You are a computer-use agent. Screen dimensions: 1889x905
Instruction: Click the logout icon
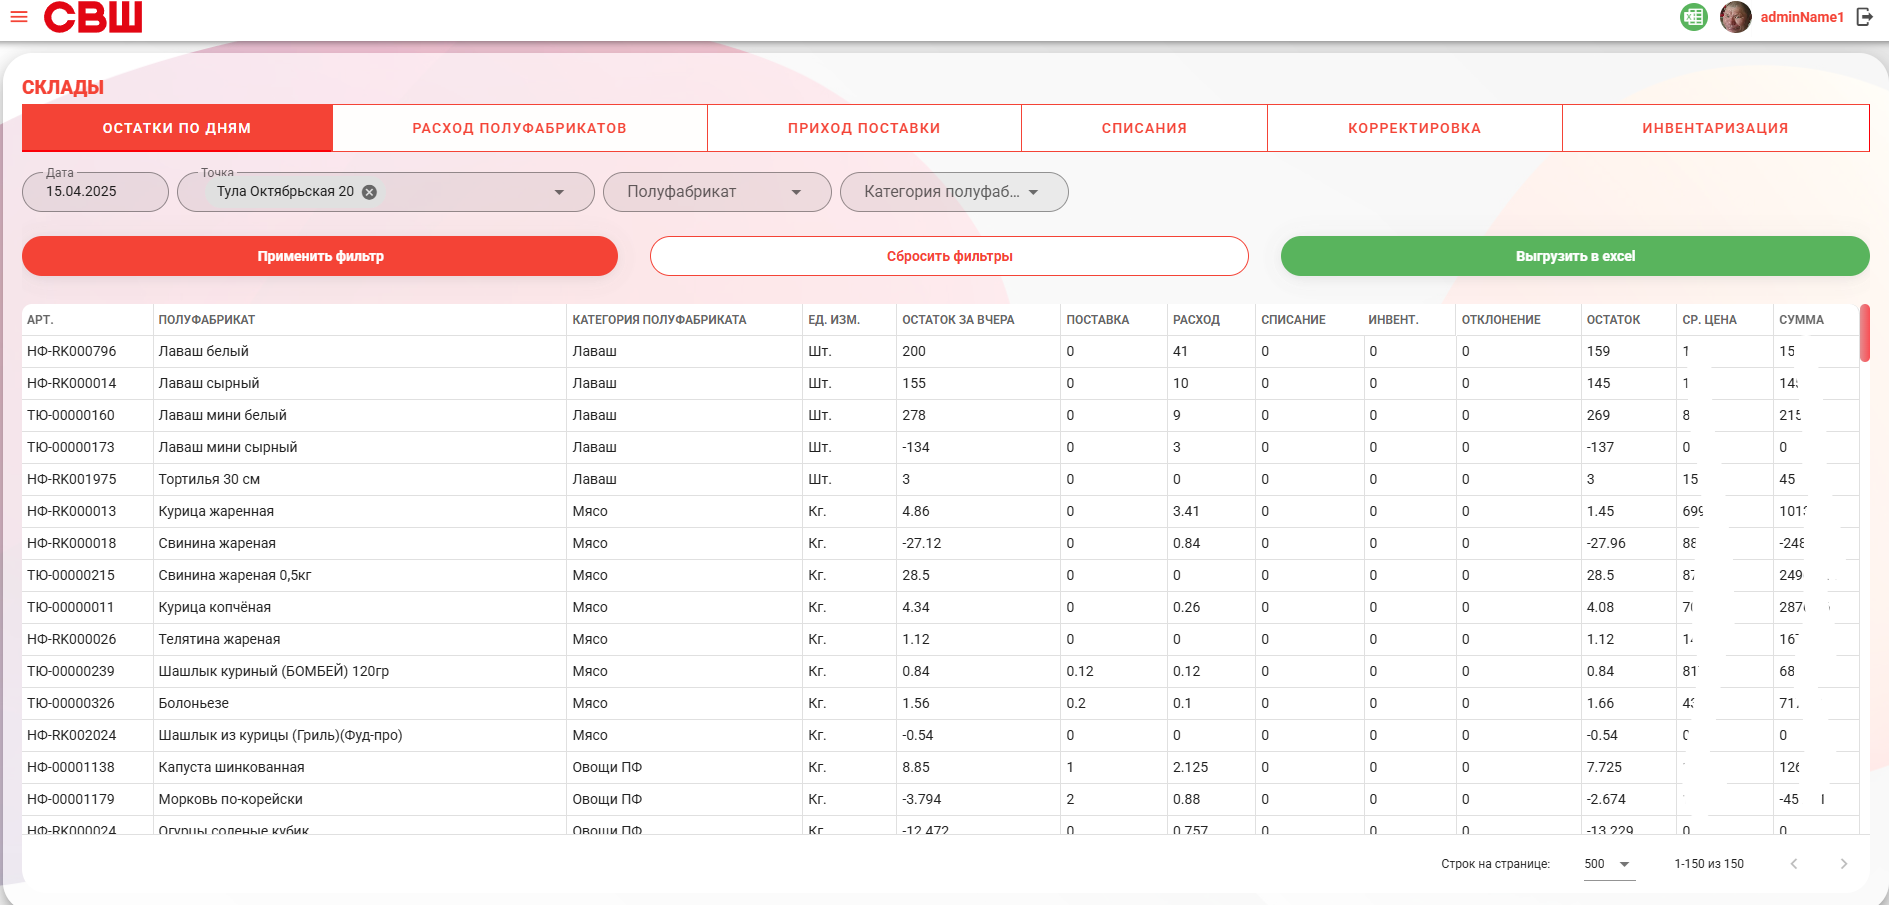(1864, 17)
